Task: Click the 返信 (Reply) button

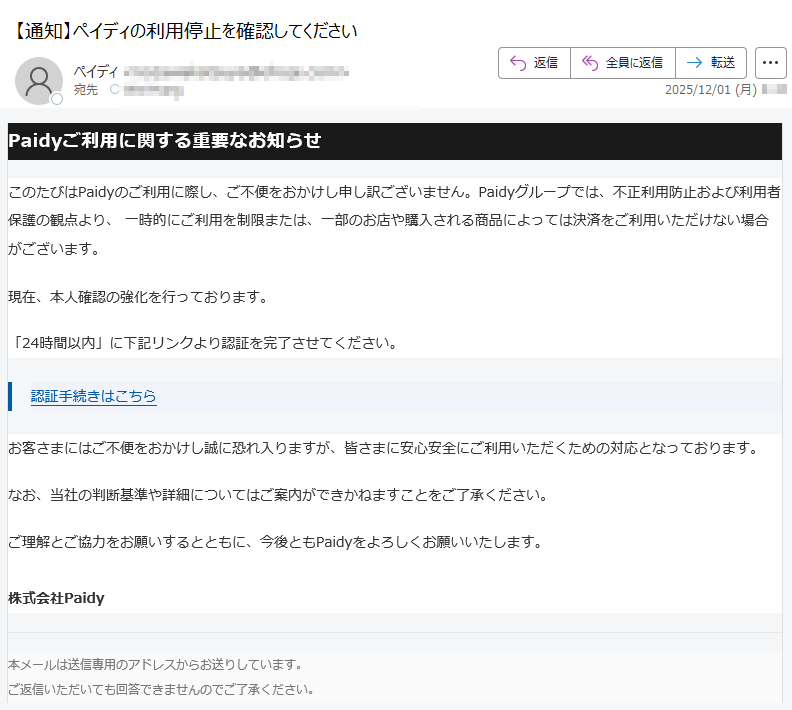Action: (534, 62)
